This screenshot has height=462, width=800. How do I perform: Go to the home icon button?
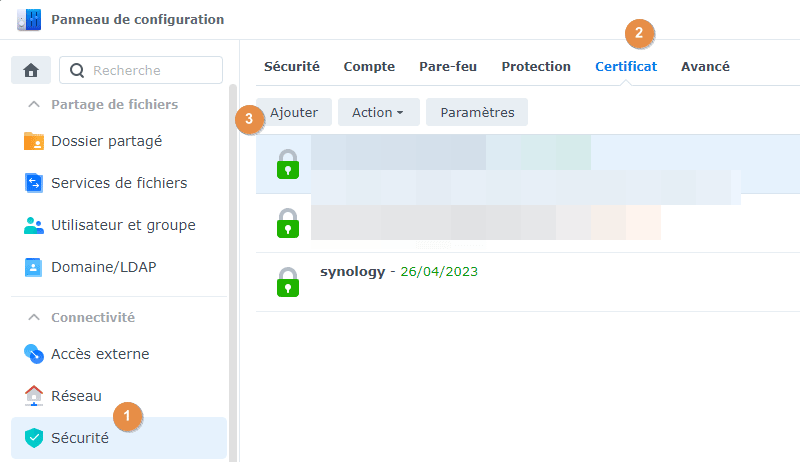click(31, 70)
